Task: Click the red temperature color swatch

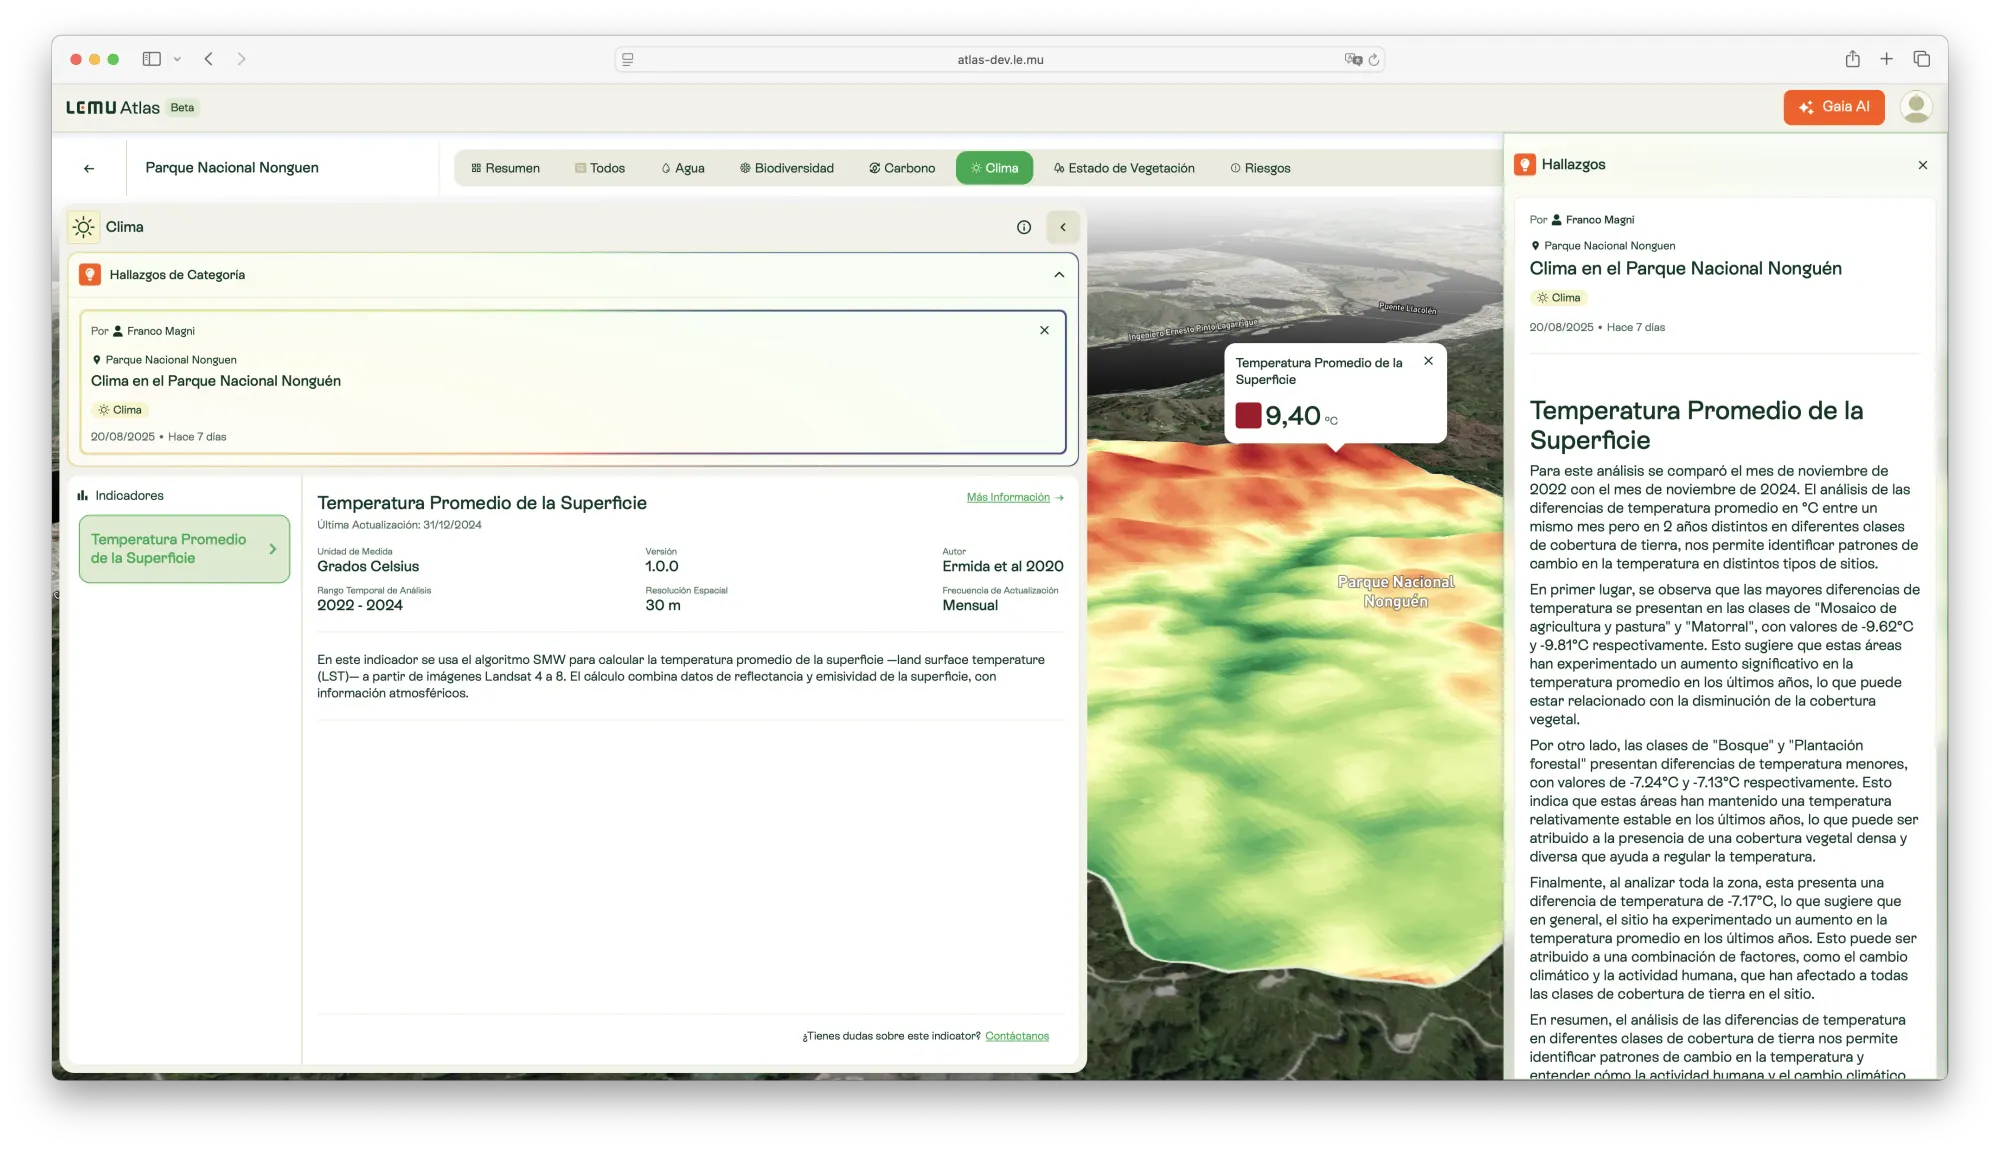Action: click(1248, 415)
